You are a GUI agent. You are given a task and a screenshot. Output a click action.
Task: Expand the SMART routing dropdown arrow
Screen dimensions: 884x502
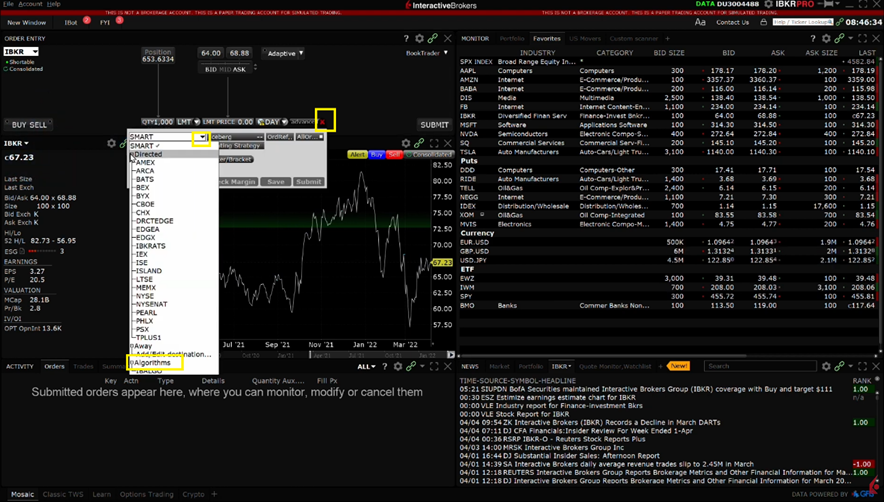point(202,137)
